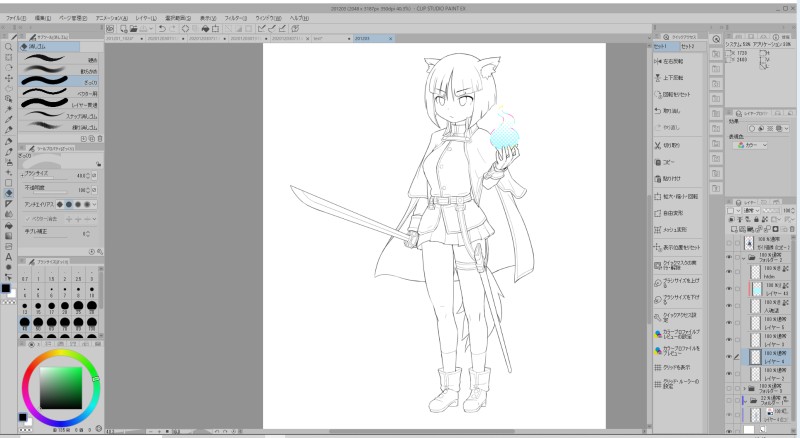Select the 練り消しゴム sub tool

(60, 127)
